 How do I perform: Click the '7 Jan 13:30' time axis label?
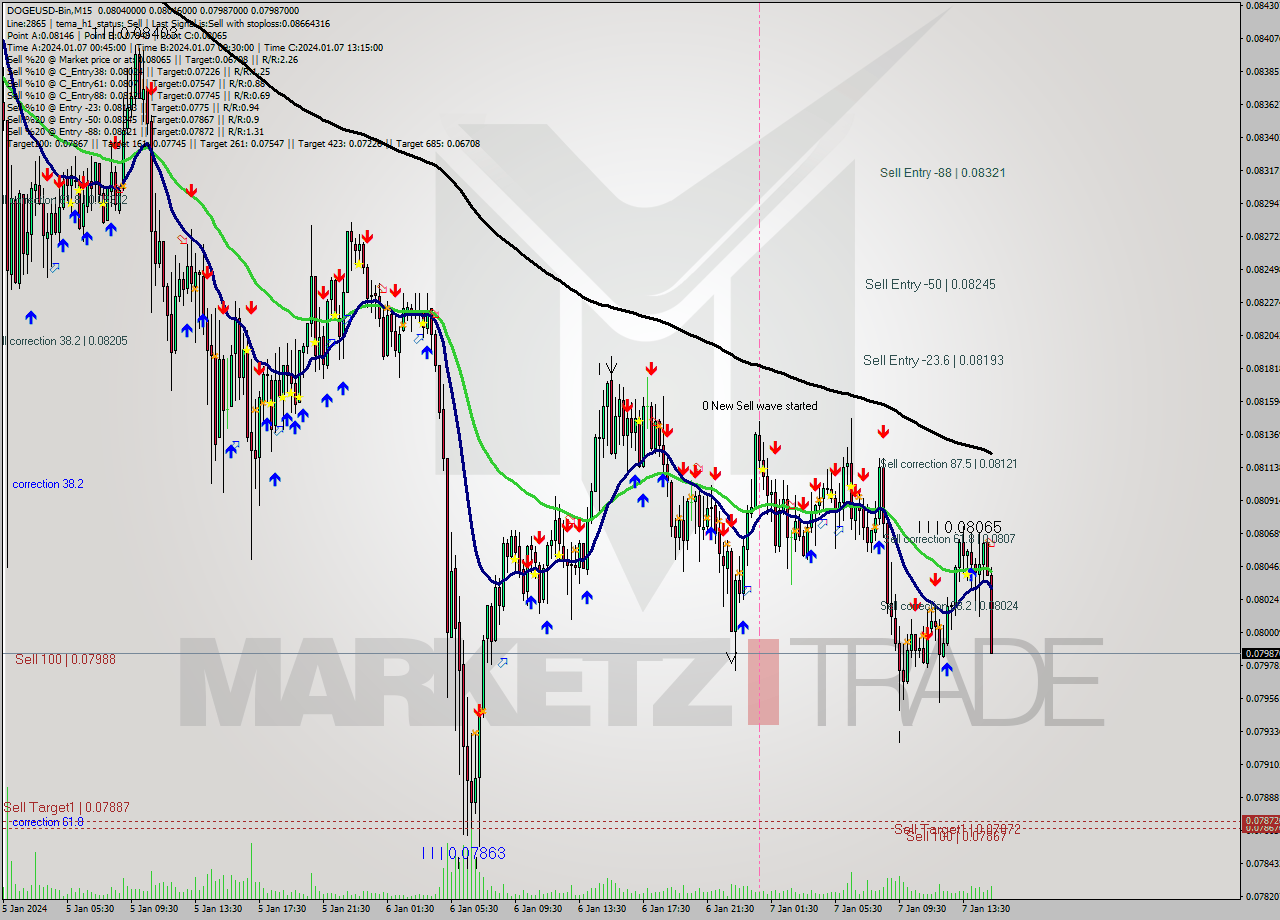pyautogui.click(x=986, y=909)
